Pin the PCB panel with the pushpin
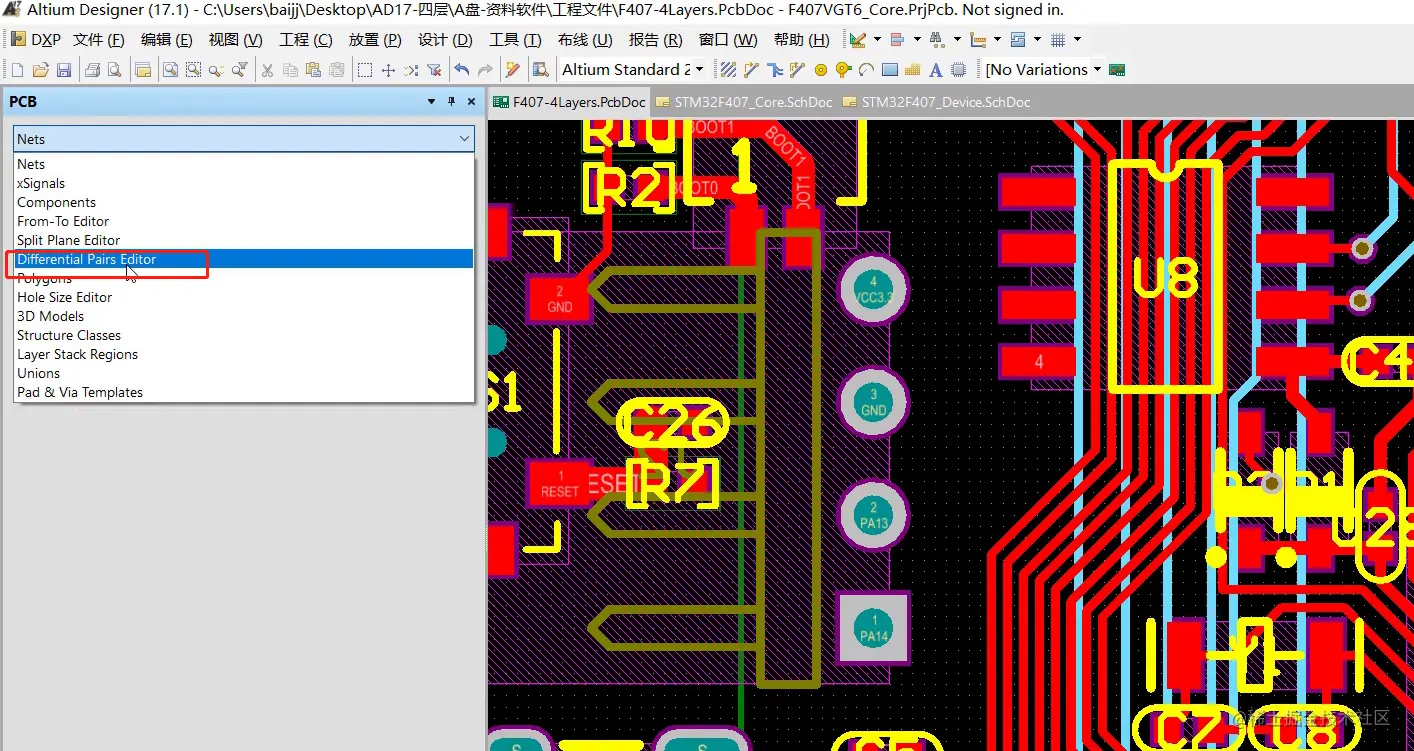 pyautogui.click(x=452, y=102)
